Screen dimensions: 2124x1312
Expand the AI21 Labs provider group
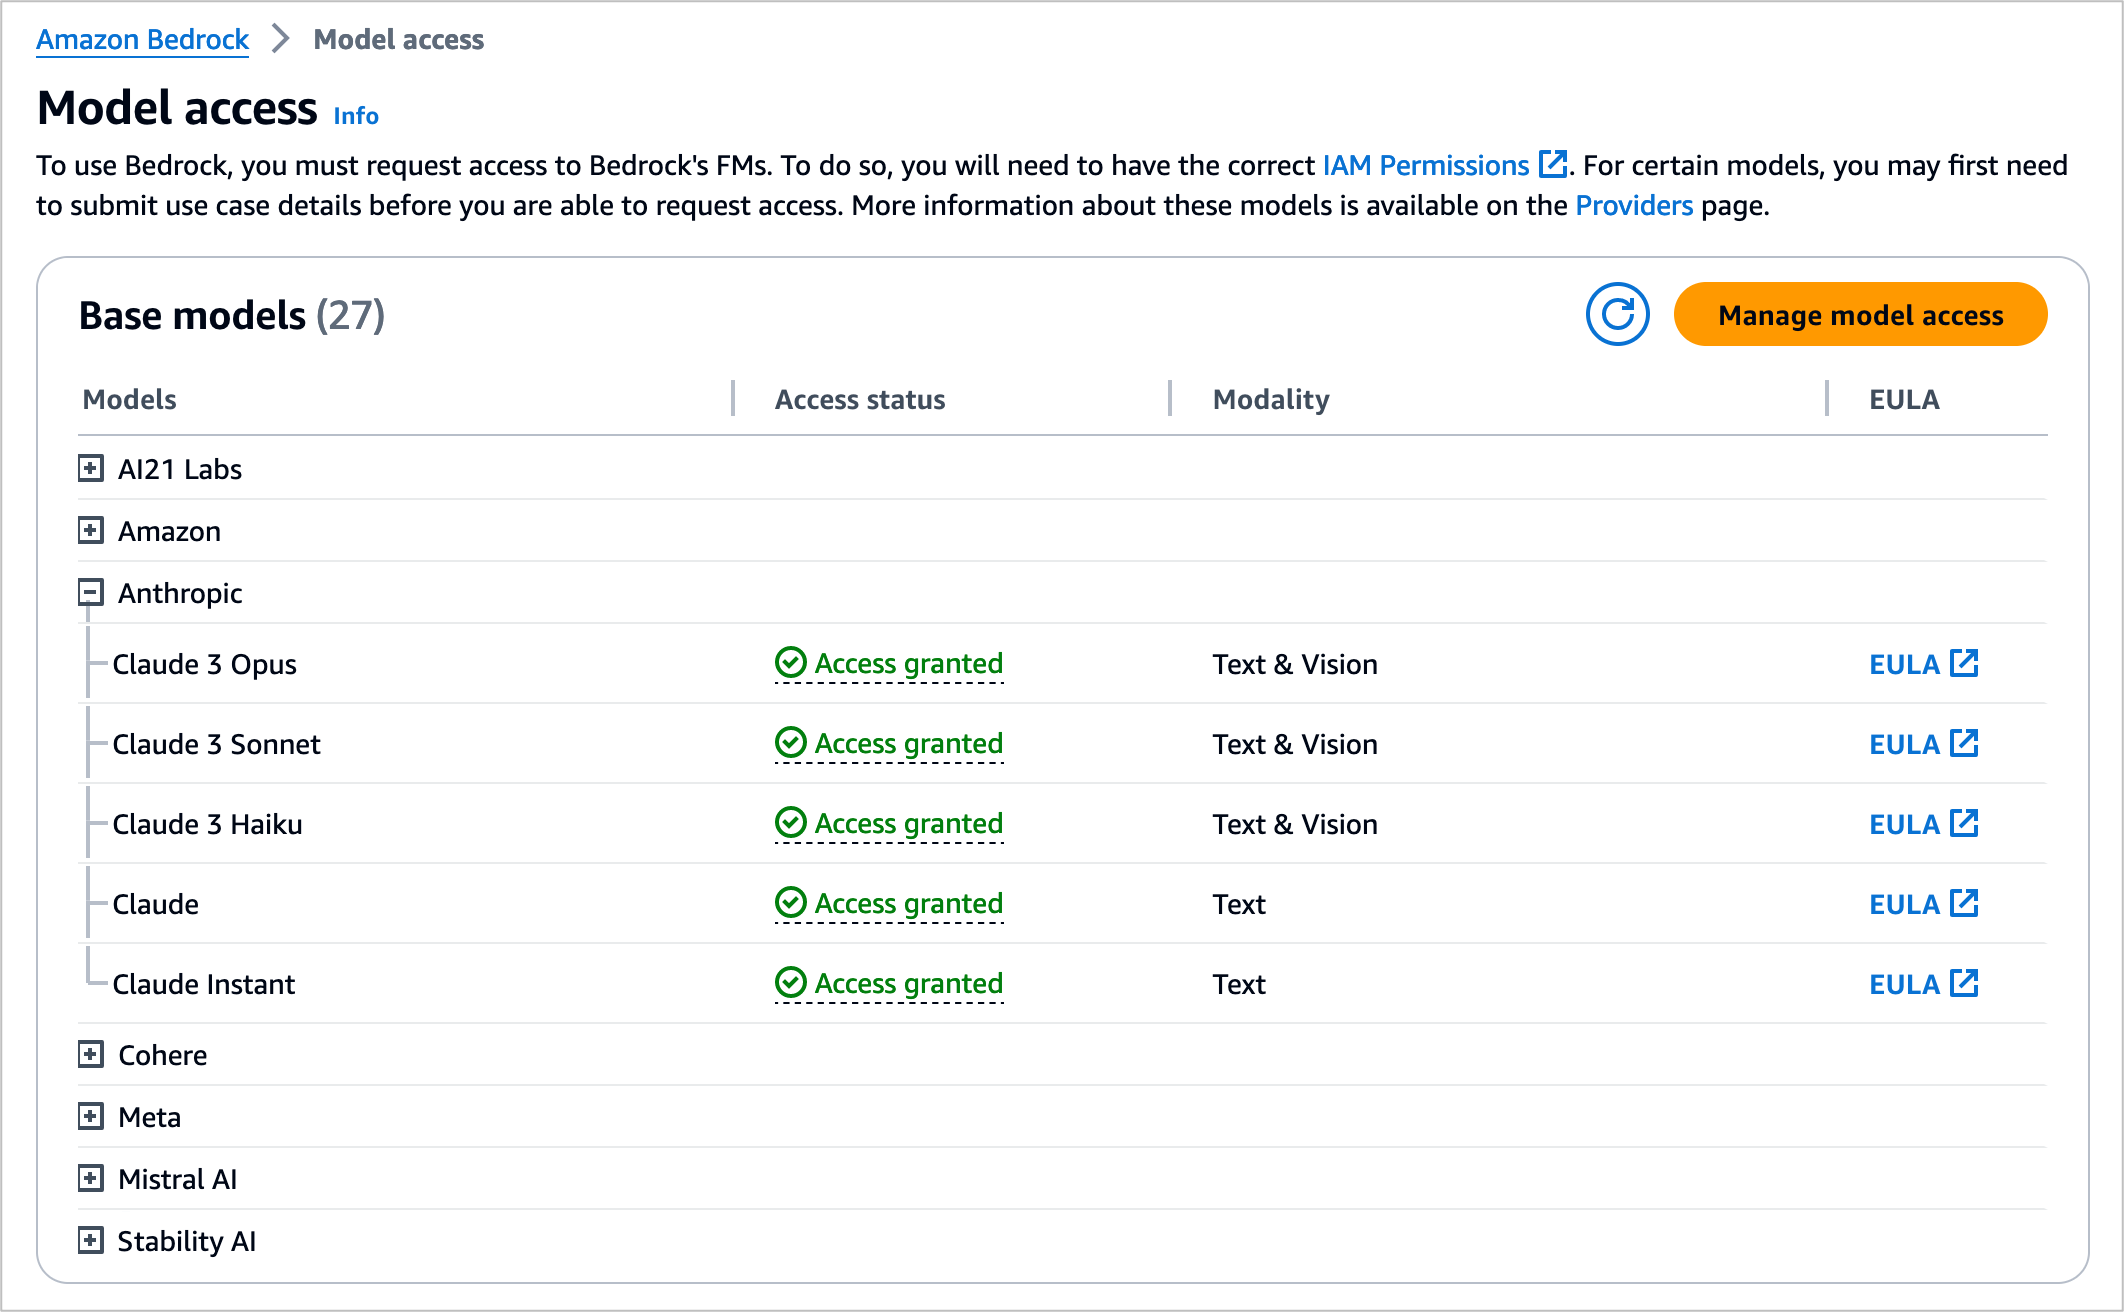click(91, 468)
